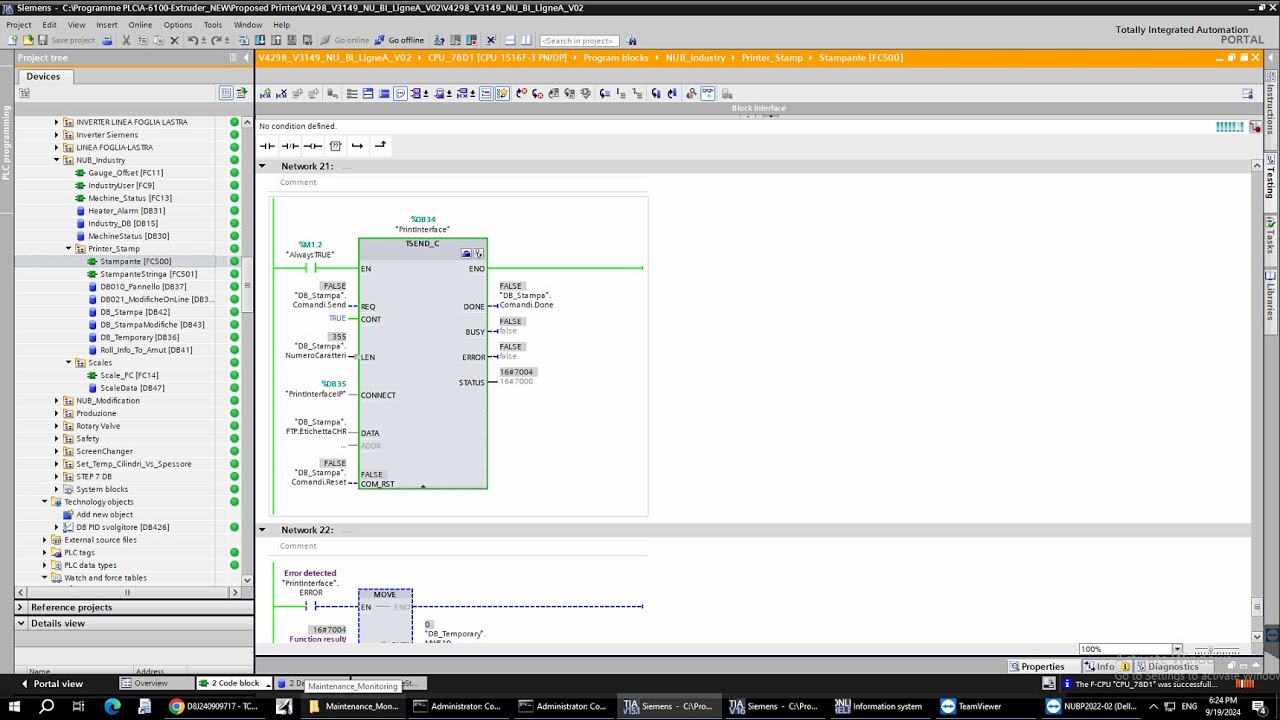Click the Go offline button
Screen dimensions: 1280x720
point(399,40)
